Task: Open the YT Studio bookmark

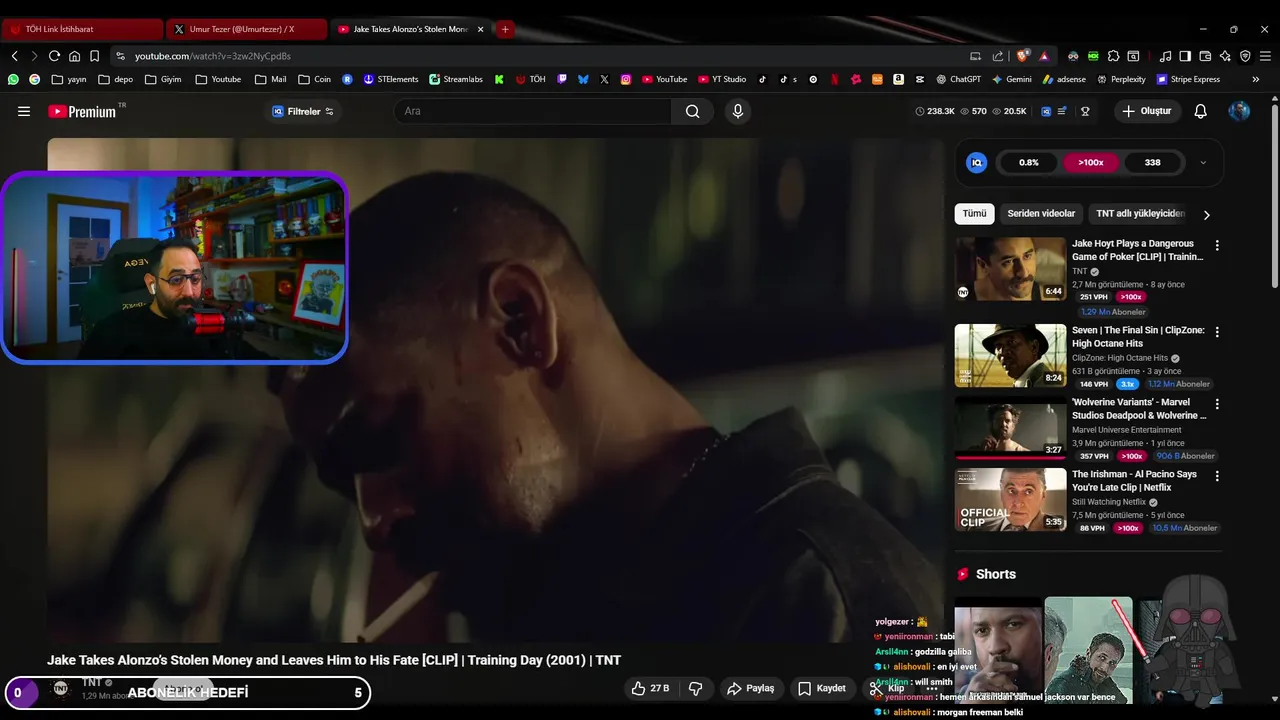Action: pyautogui.click(x=722, y=79)
